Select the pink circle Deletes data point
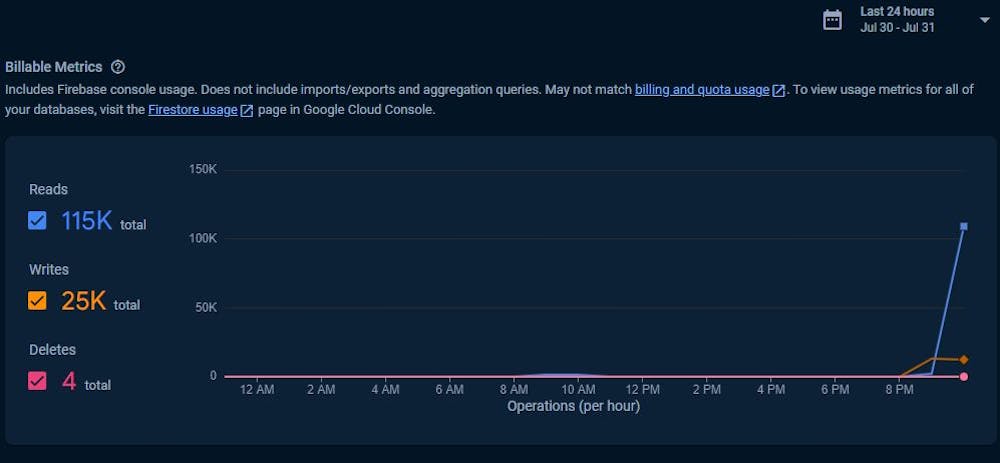The image size is (1000, 463). click(x=964, y=377)
